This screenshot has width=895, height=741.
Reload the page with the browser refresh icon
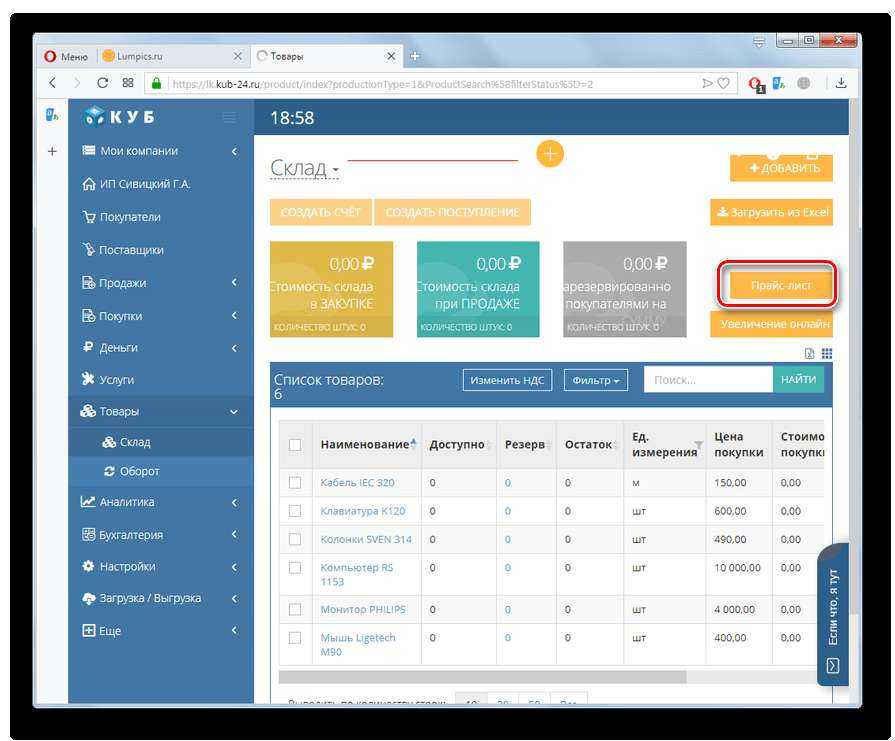point(102,83)
